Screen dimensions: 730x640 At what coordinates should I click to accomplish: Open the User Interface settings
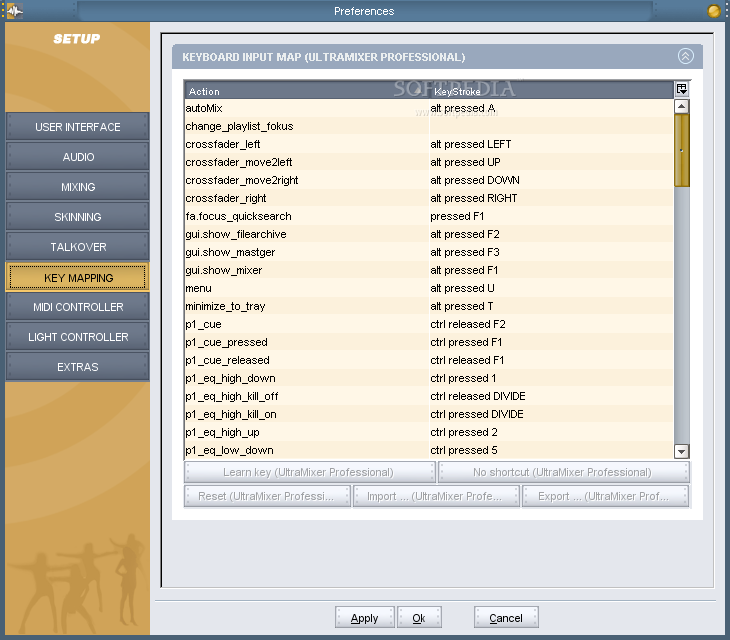[77, 127]
